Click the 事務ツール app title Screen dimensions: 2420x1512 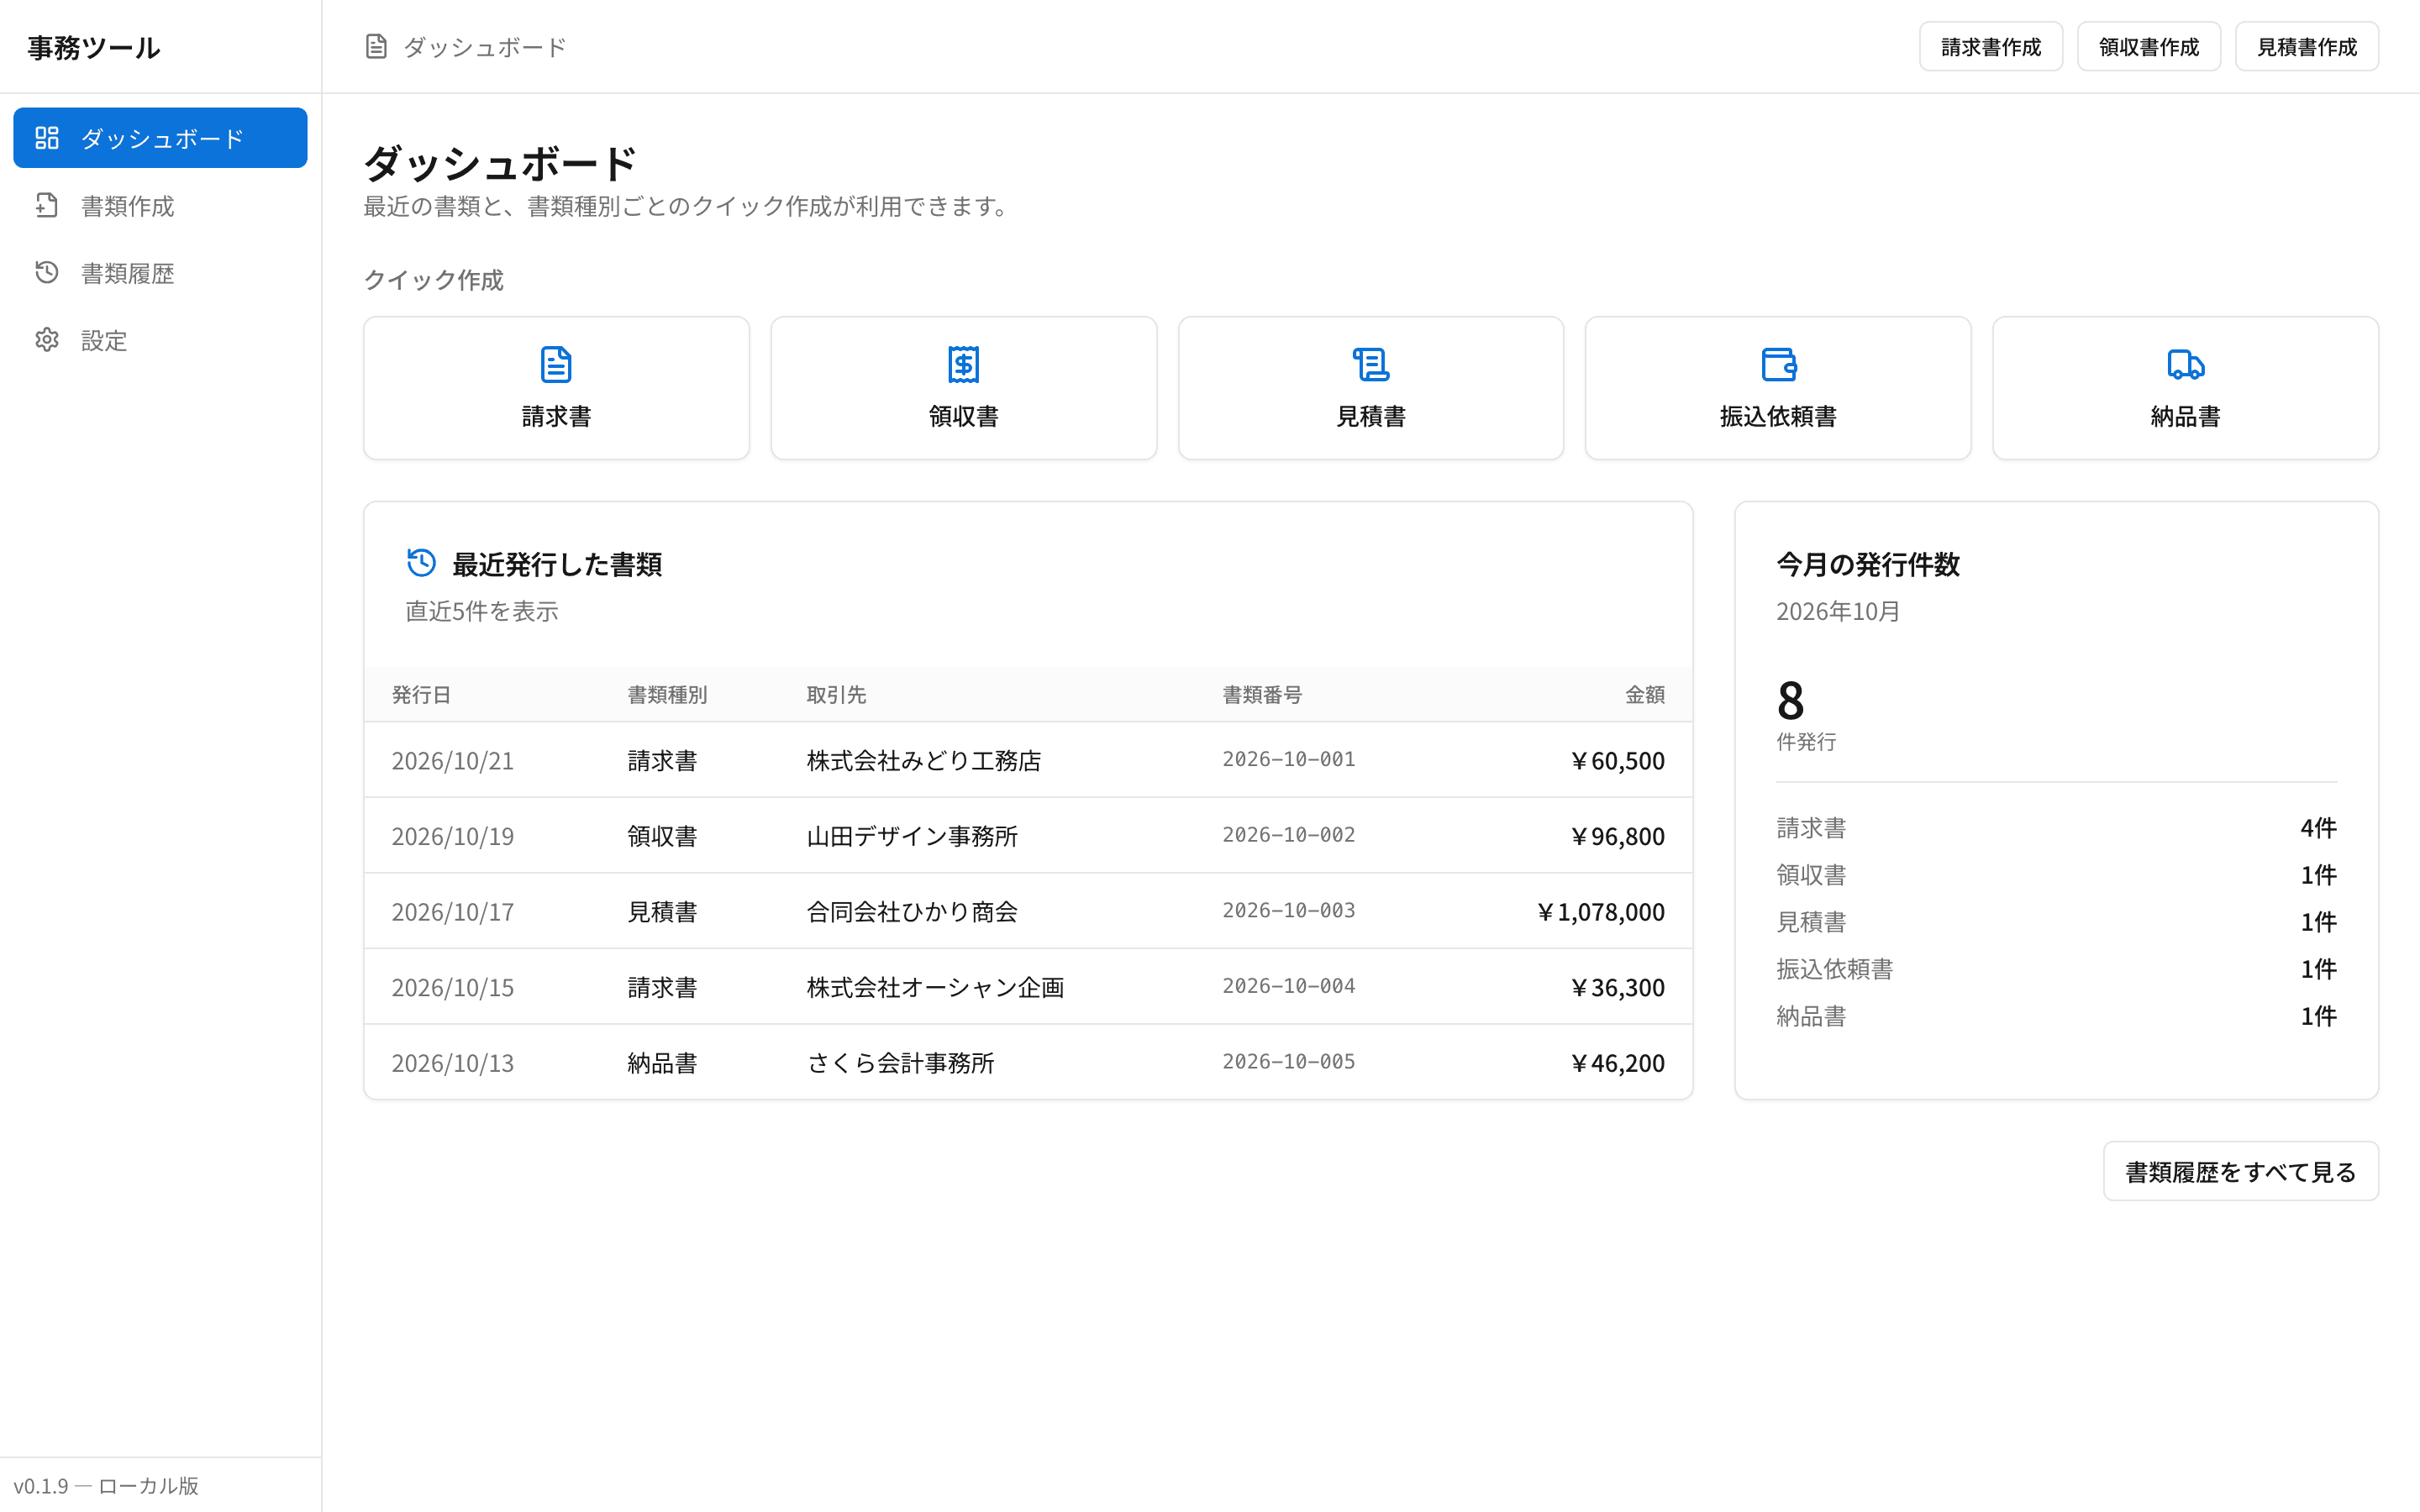[x=94, y=47]
